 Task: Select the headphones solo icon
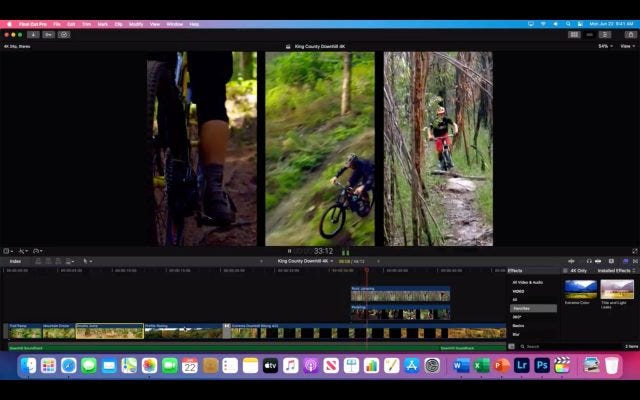pos(589,261)
